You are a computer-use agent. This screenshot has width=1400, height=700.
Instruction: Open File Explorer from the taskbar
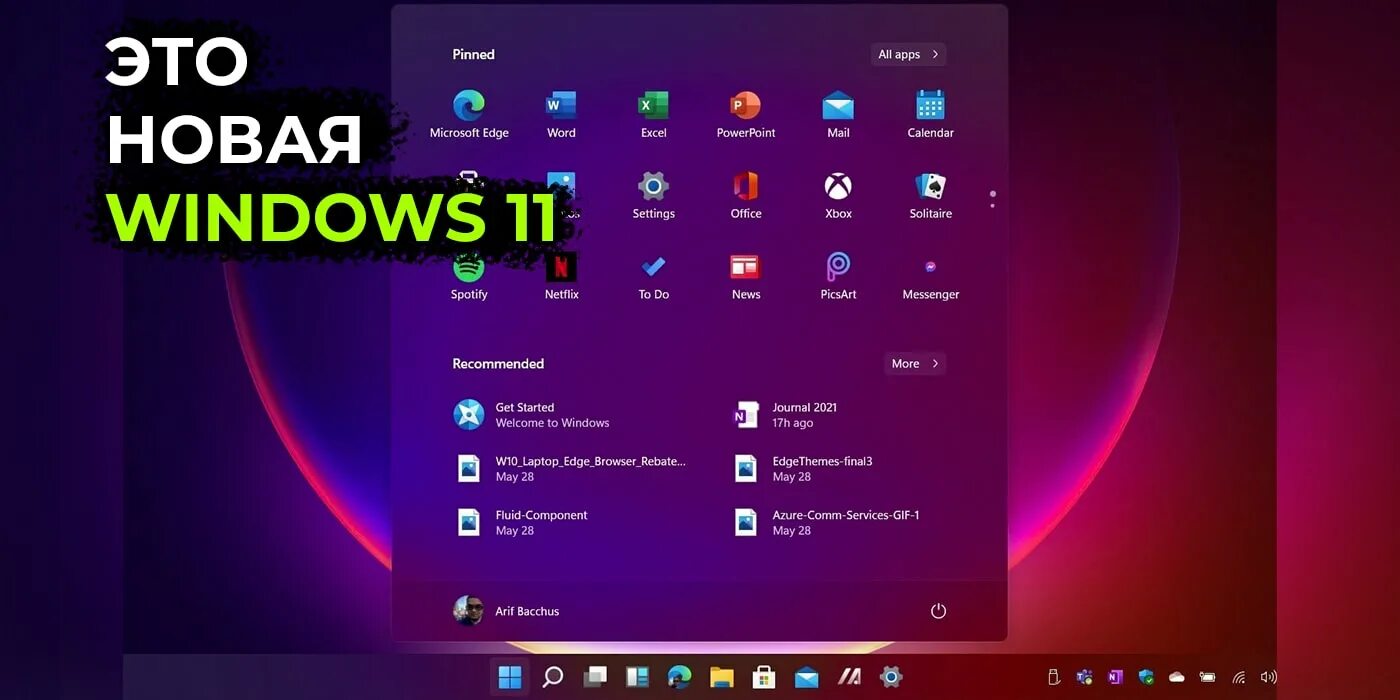click(x=722, y=677)
